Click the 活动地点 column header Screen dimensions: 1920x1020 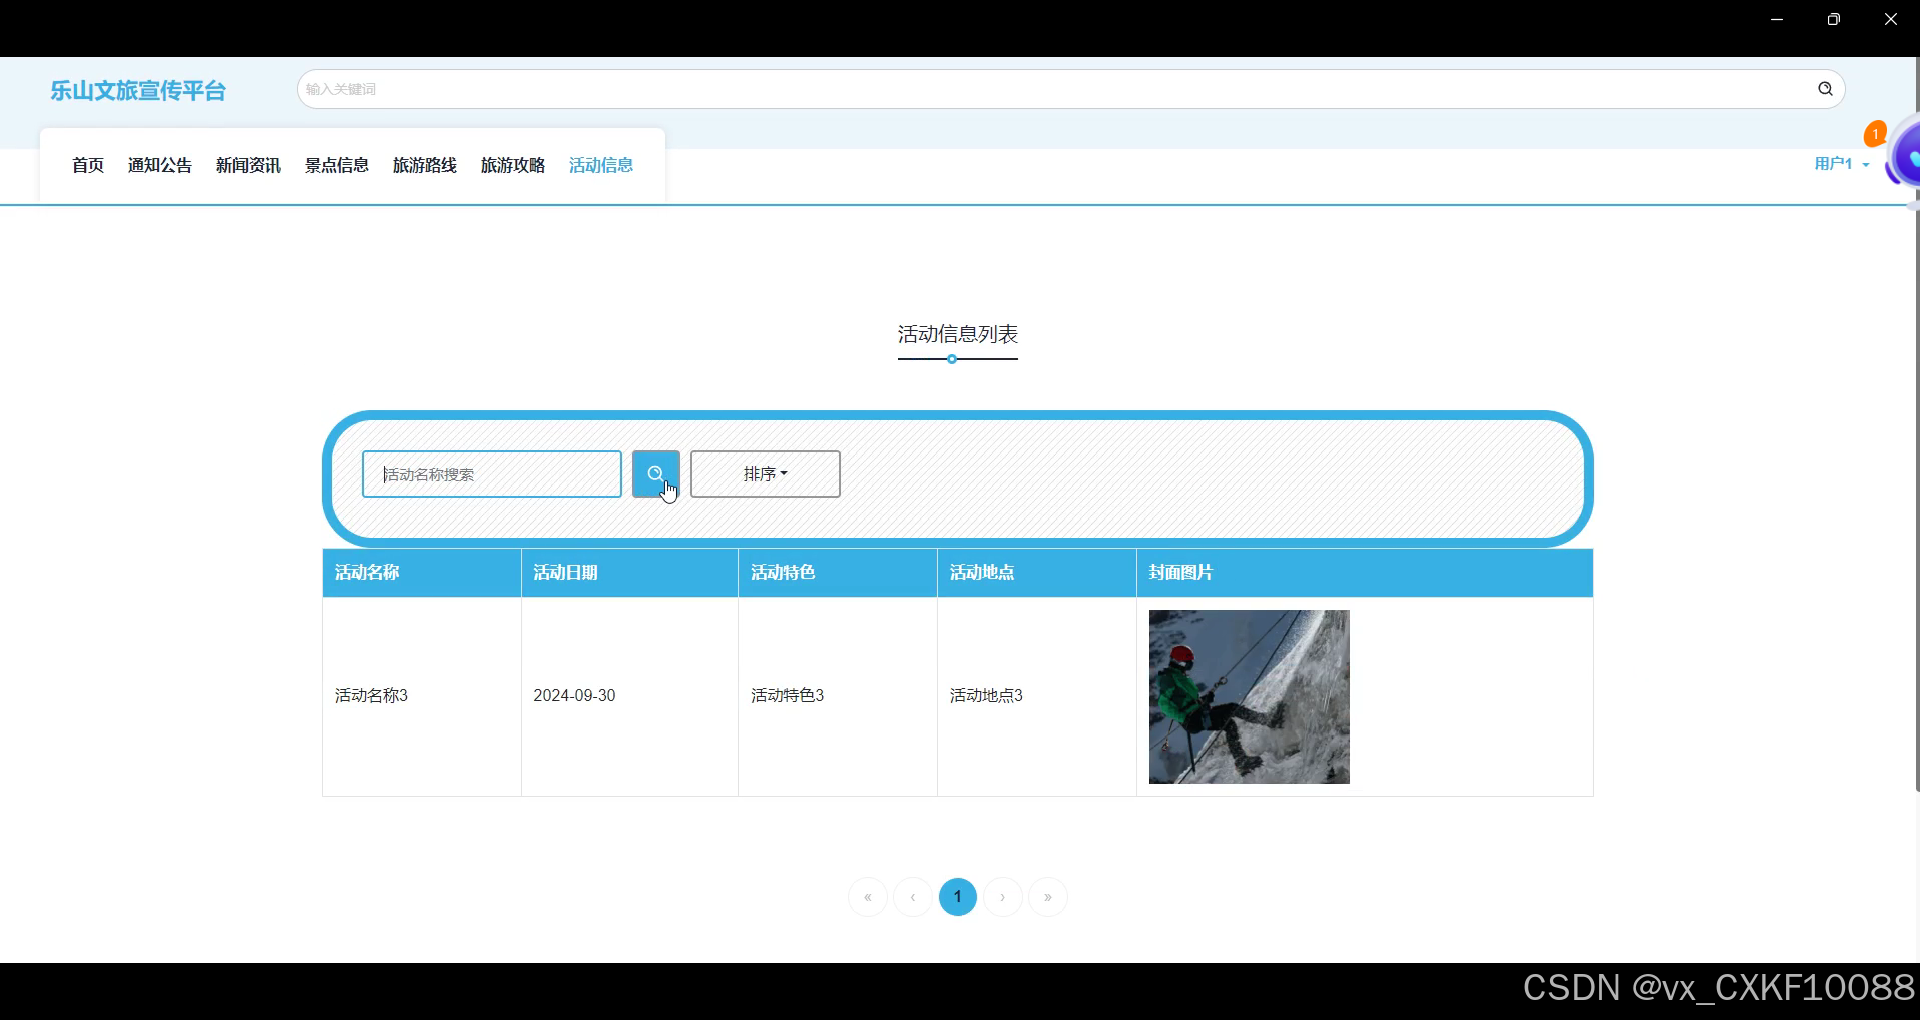1037,573
